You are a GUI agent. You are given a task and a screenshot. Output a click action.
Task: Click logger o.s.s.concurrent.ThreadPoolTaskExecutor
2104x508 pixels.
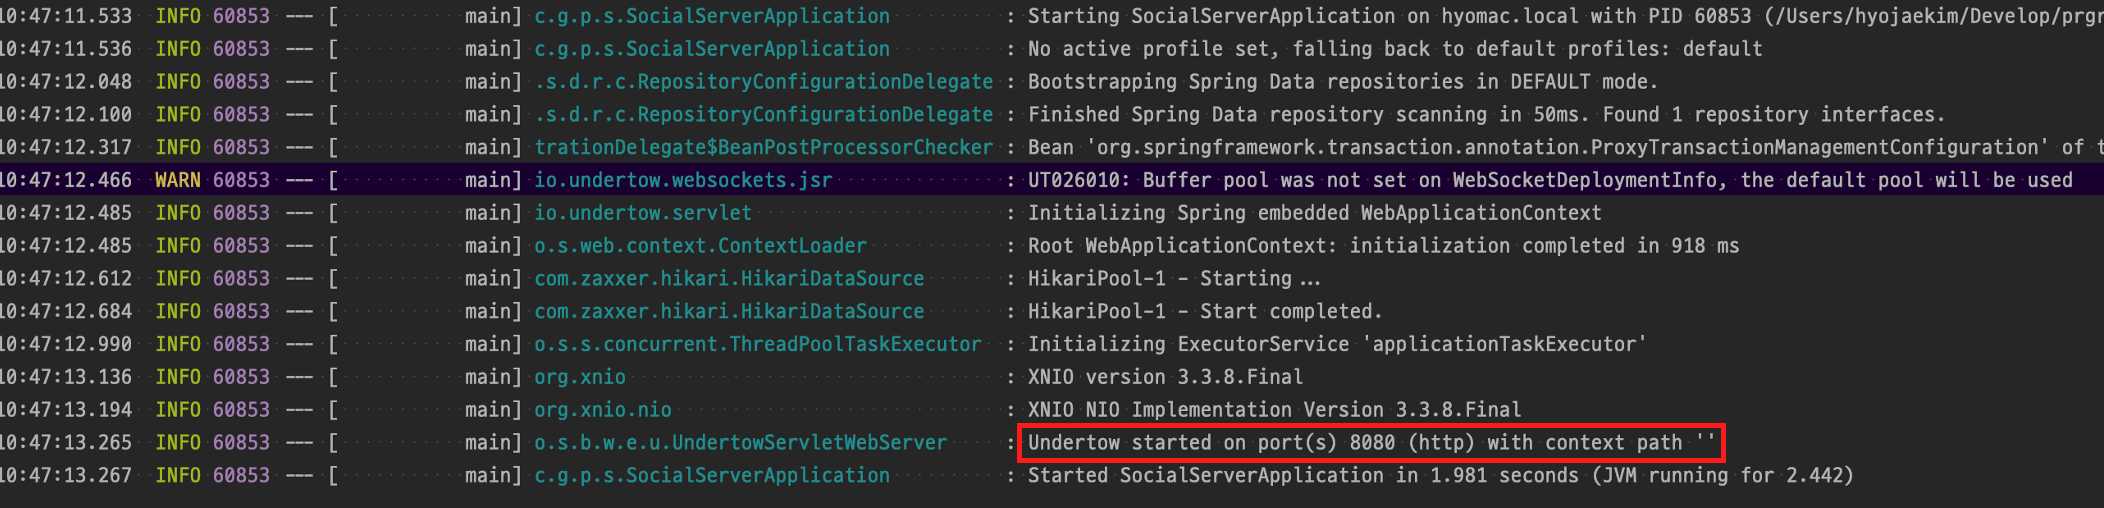(758, 344)
